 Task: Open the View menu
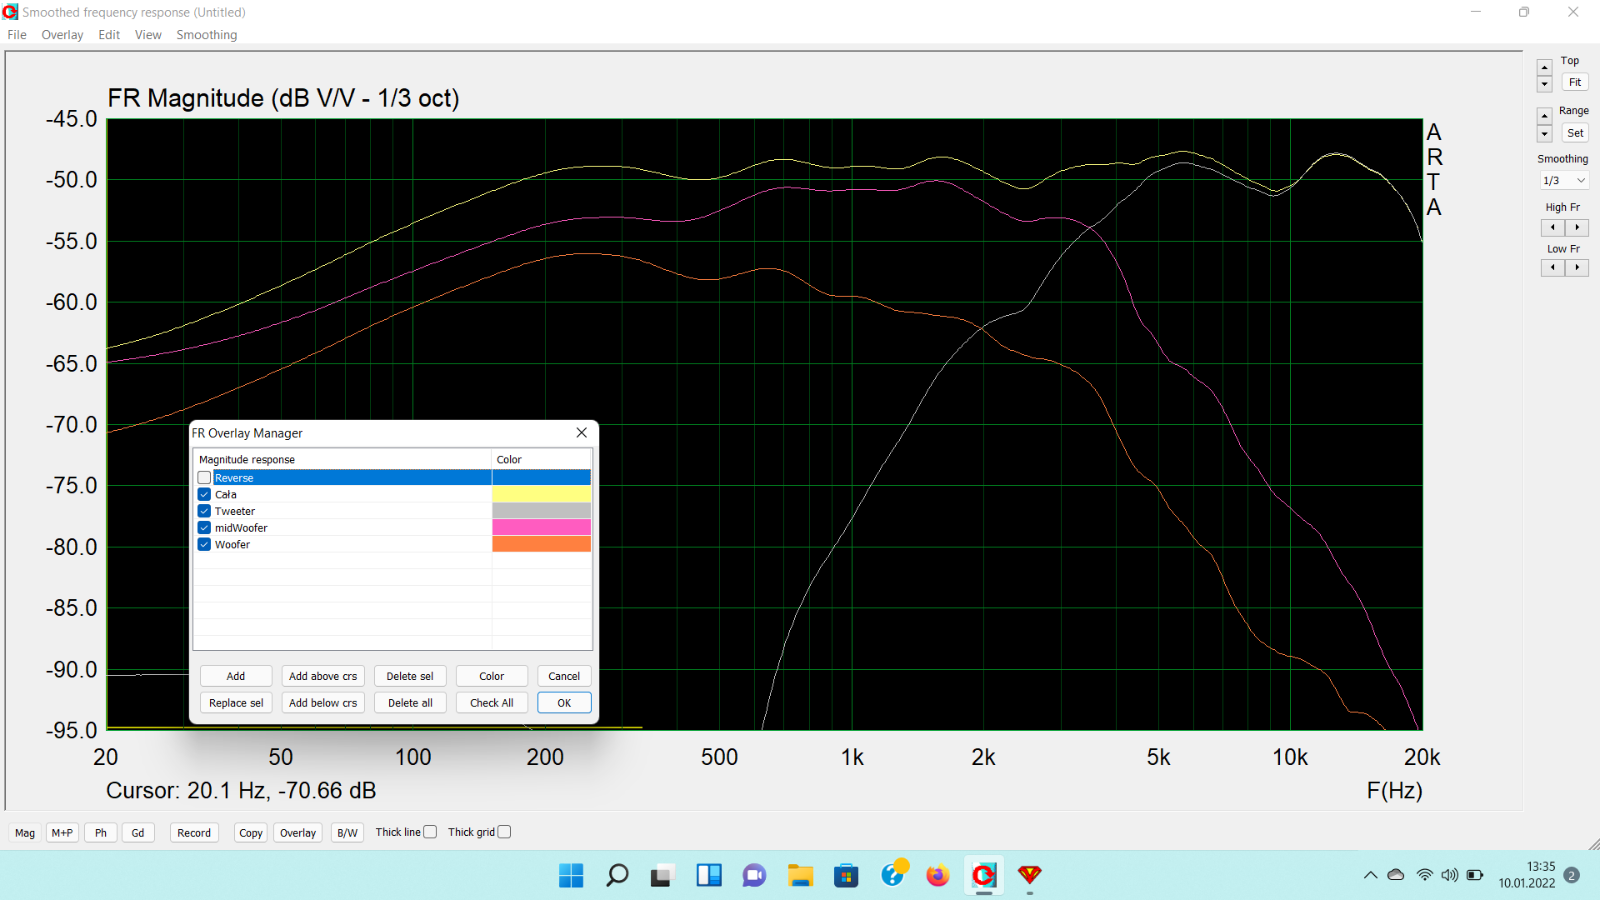tap(148, 35)
